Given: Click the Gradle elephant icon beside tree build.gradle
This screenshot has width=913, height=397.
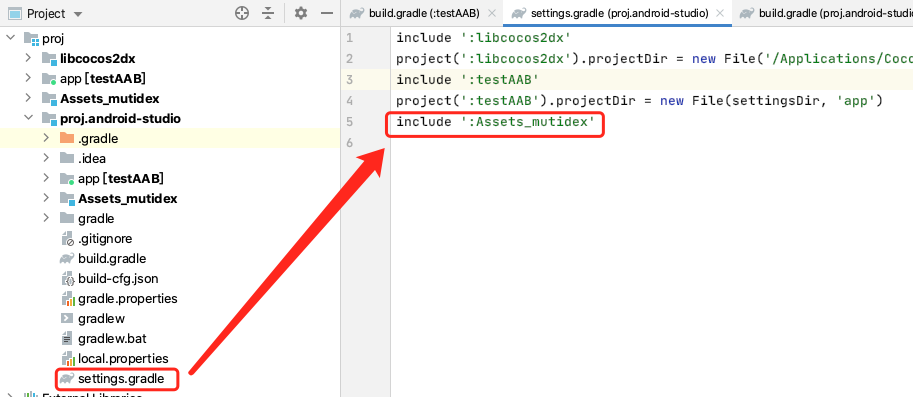Looking at the screenshot, I should tap(66, 258).
